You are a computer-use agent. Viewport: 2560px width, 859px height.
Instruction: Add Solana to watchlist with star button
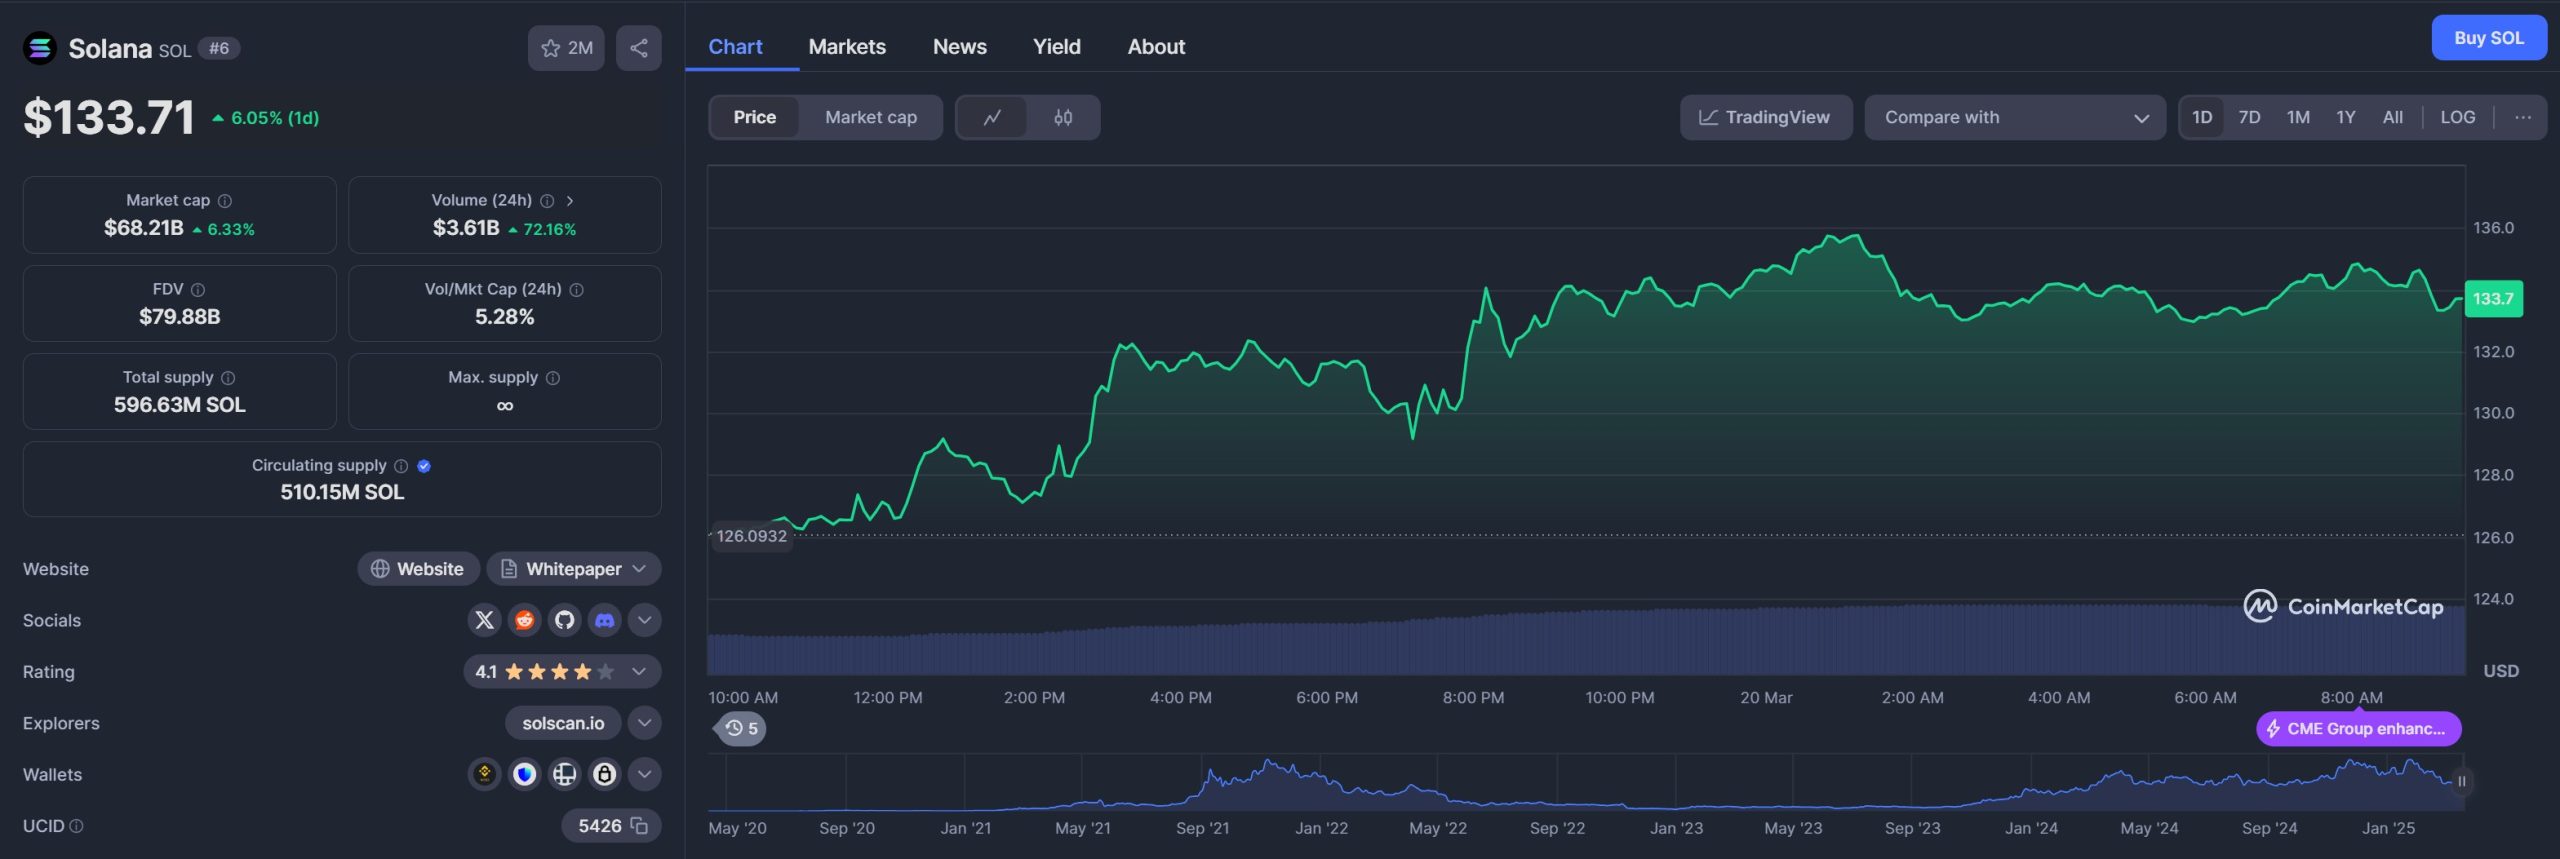coord(566,48)
